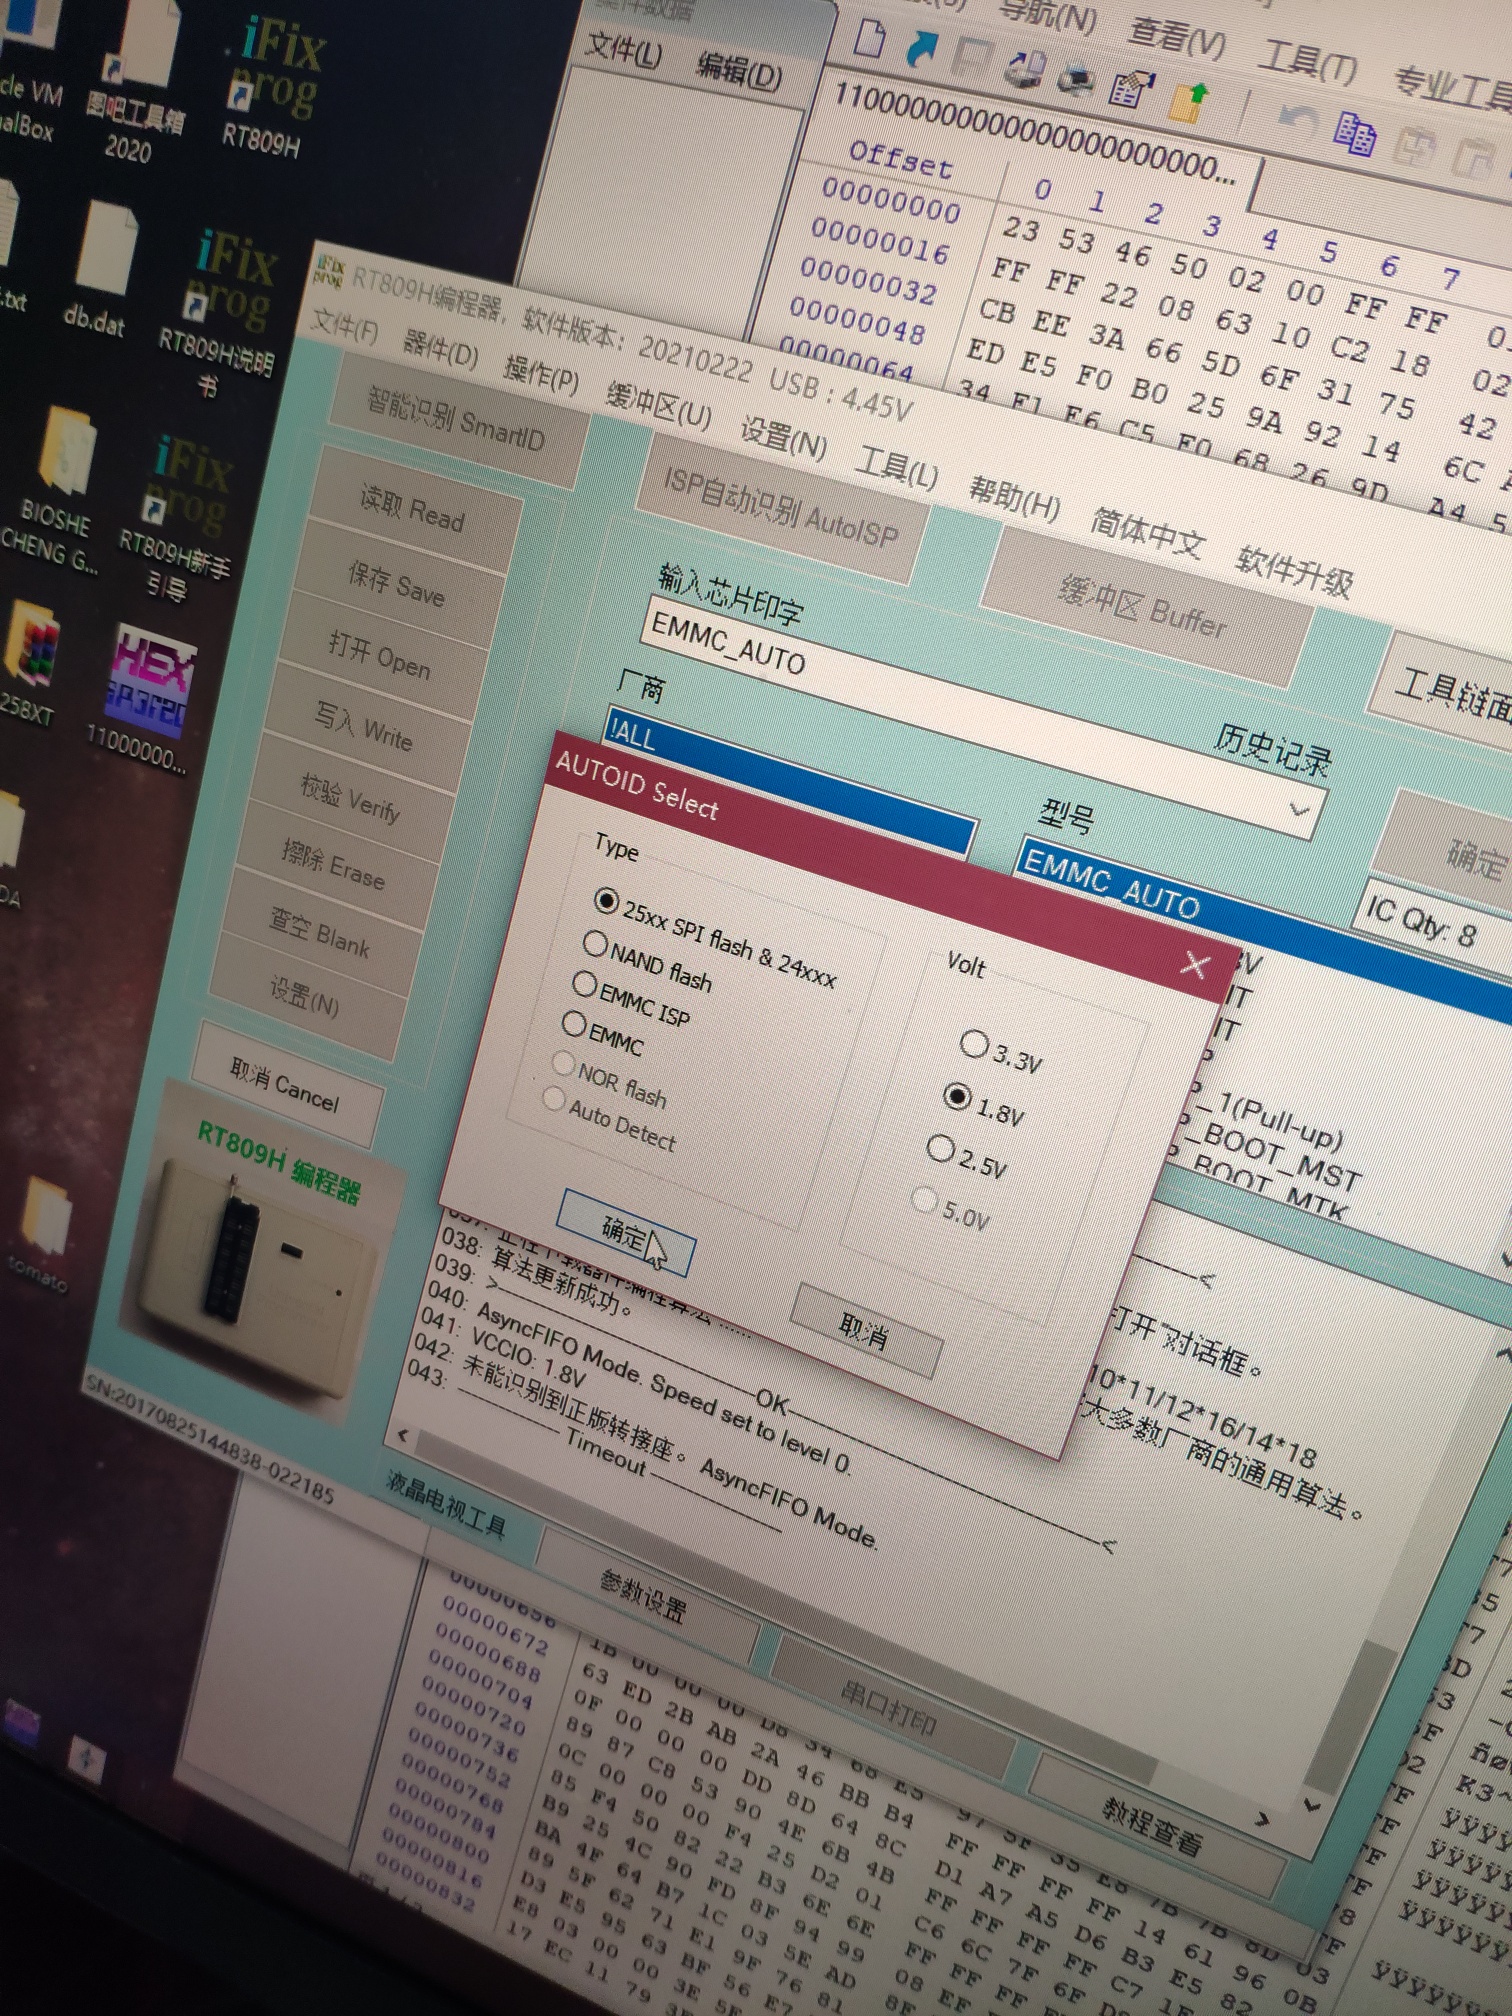1512x2016 pixels.
Task: Click folder with green arrow icon
Action: (x=1188, y=102)
